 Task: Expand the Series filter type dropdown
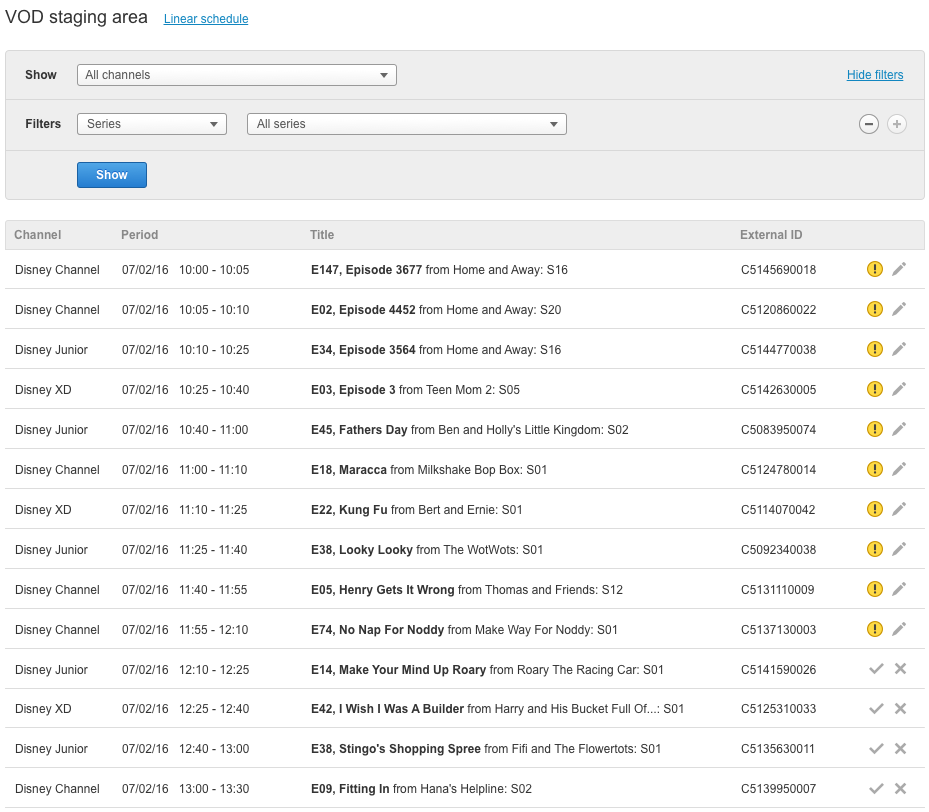[x=152, y=124]
